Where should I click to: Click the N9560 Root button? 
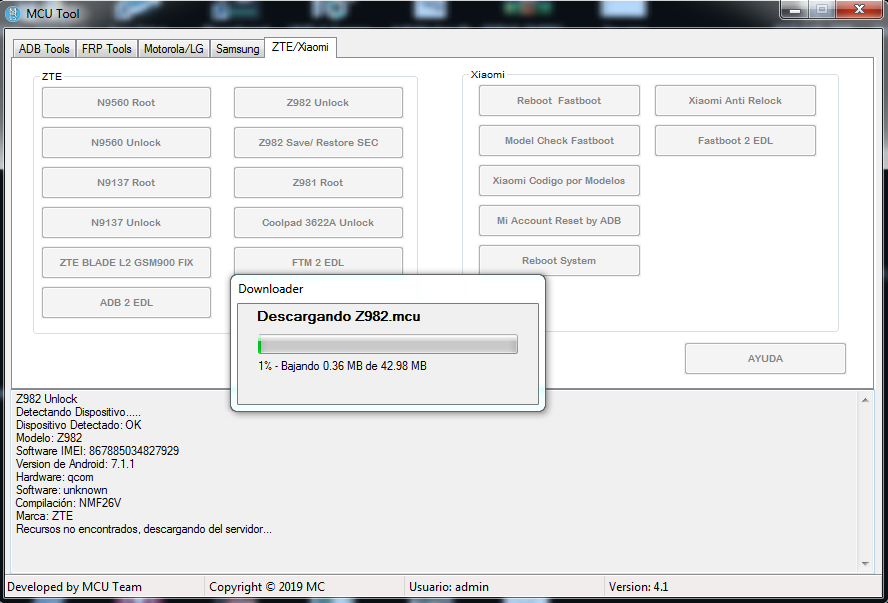[126, 102]
